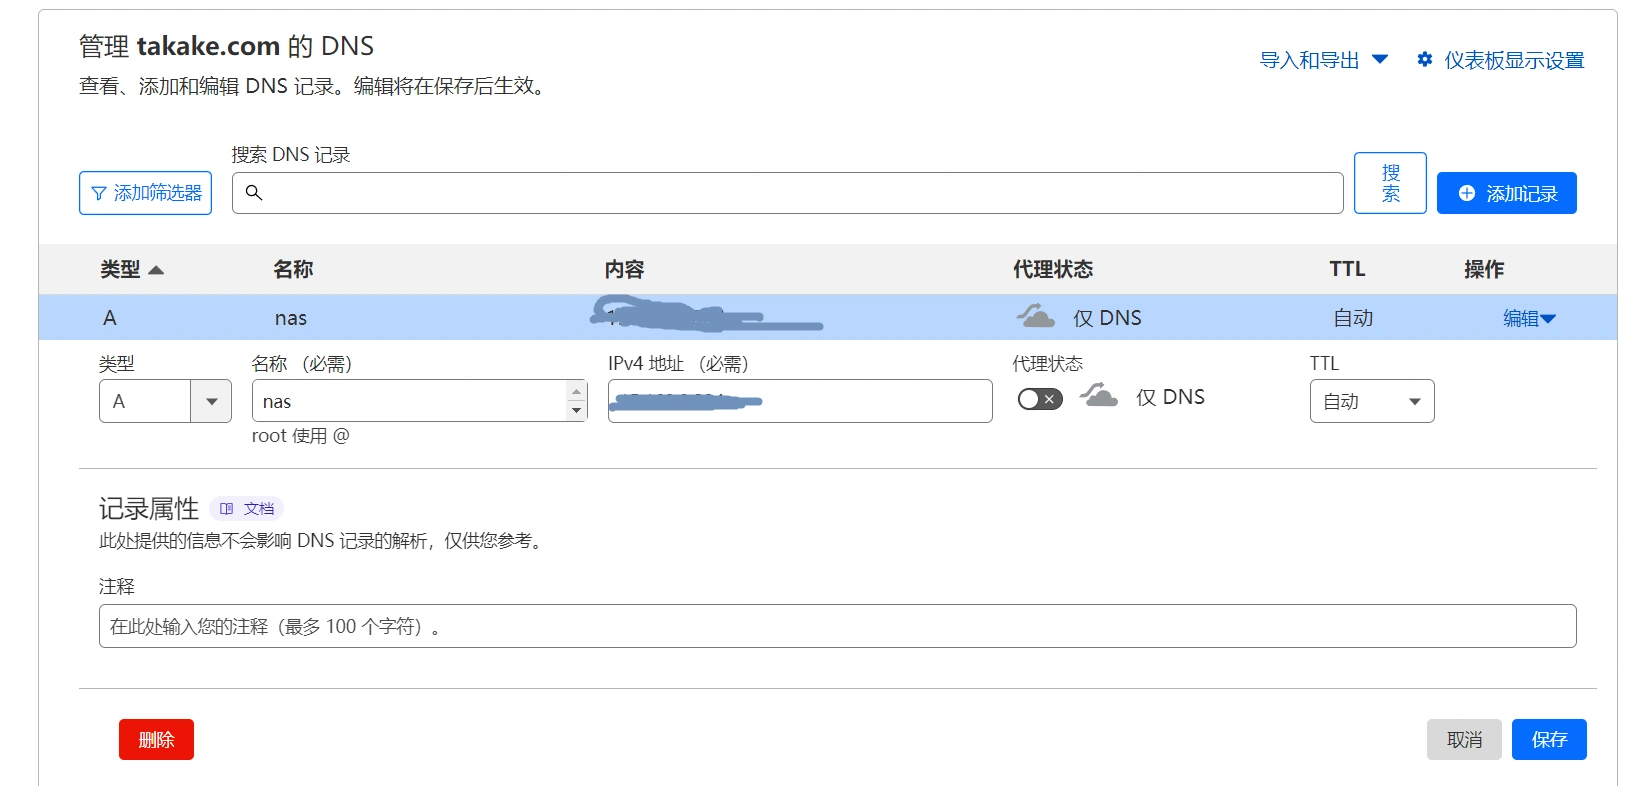Cancel editing with 取消 button

(x=1463, y=739)
